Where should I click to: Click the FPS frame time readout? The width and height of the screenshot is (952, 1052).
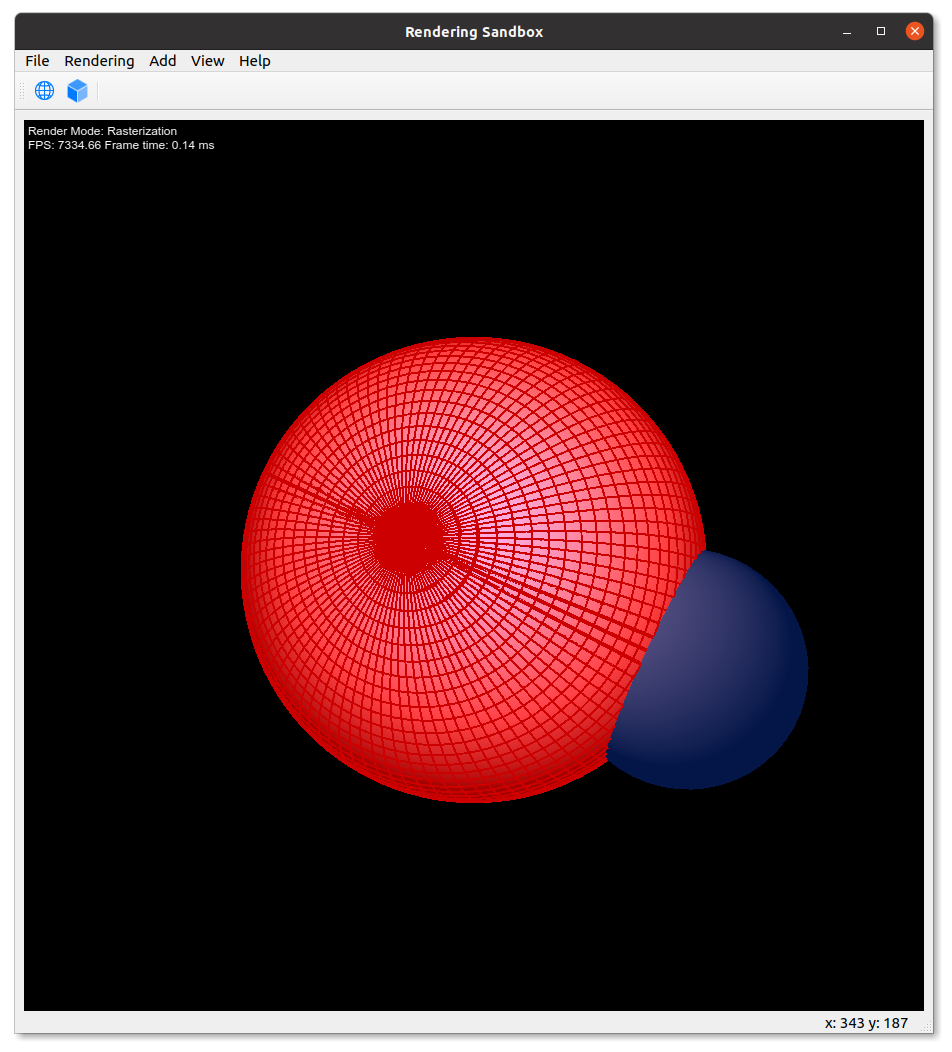(121, 145)
